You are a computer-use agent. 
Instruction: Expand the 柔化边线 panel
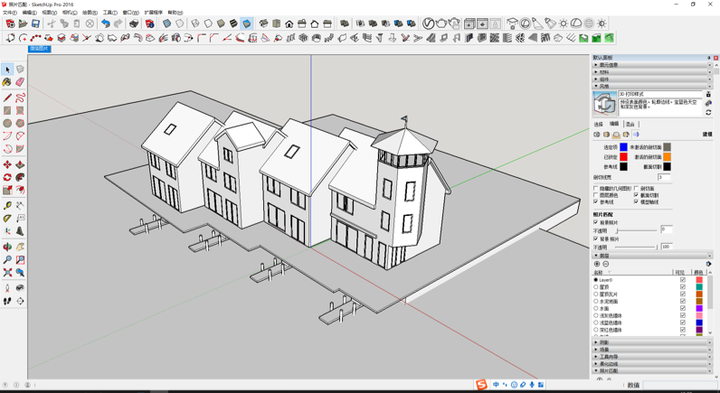652,364
